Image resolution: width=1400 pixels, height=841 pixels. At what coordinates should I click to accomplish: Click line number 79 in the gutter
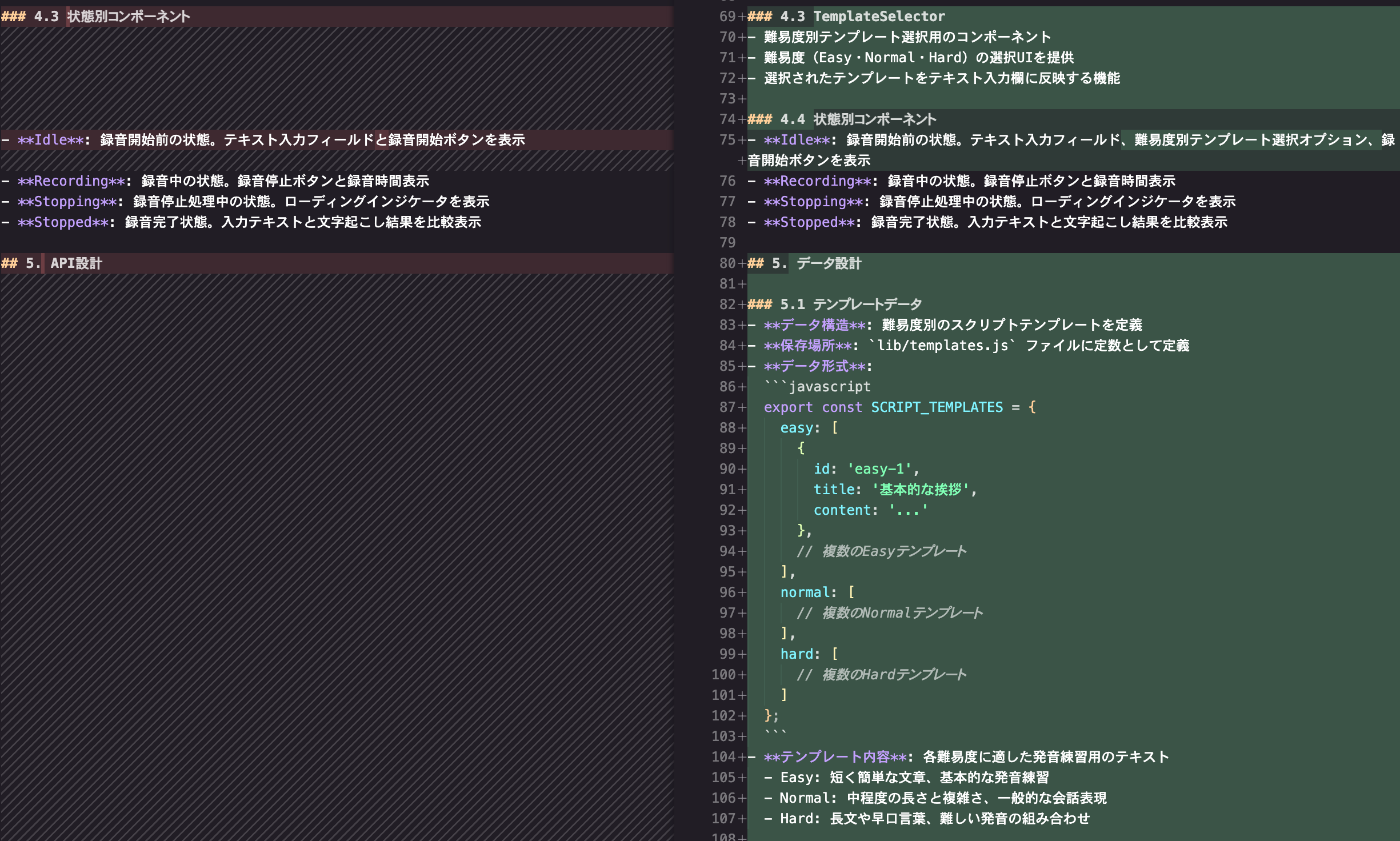point(727,242)
